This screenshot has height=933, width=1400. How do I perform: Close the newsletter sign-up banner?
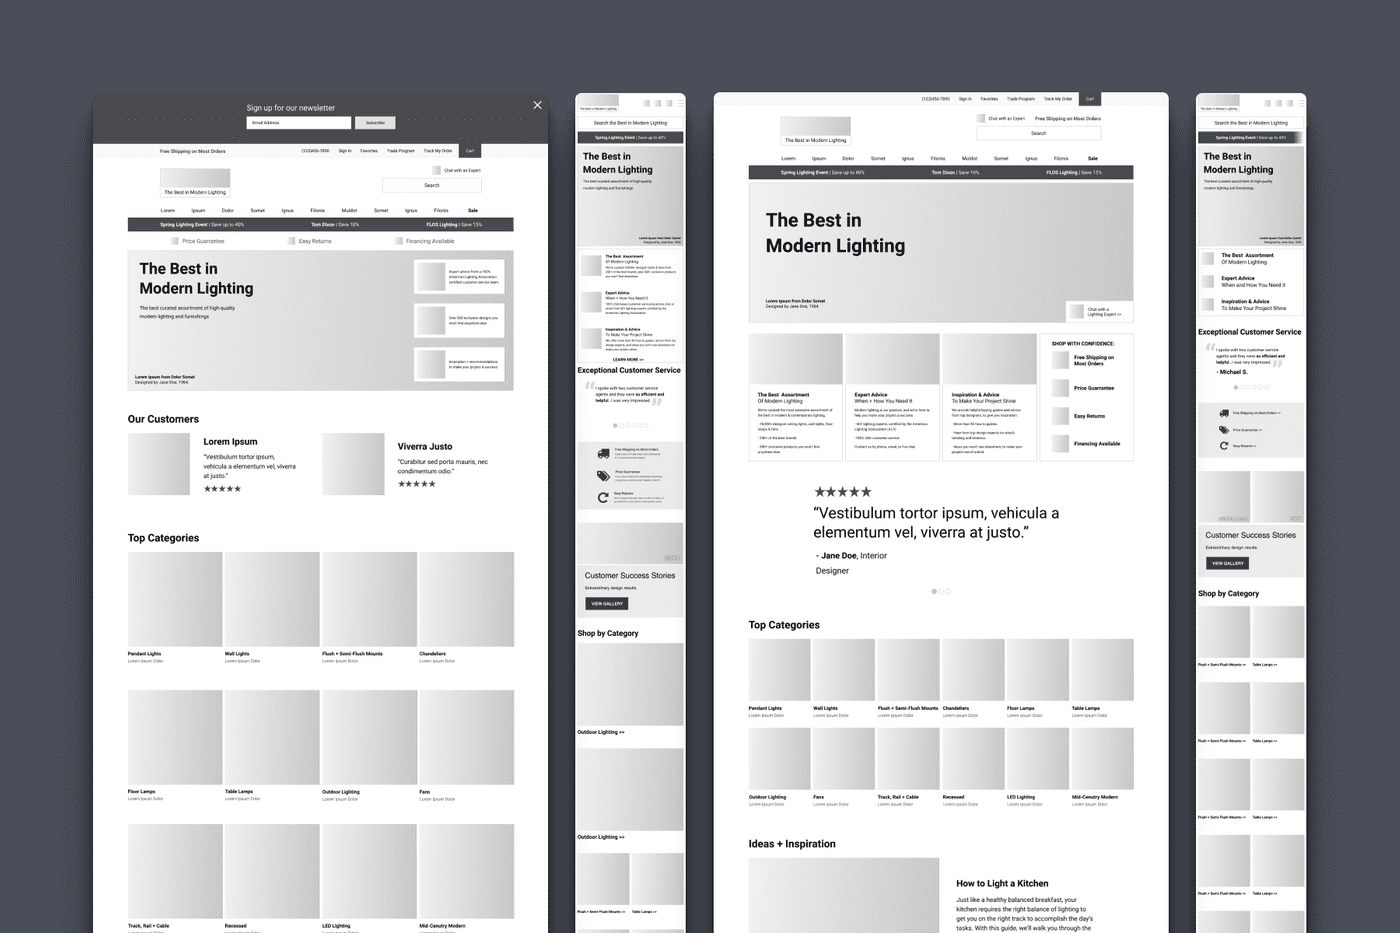click(x=537, y=105)
